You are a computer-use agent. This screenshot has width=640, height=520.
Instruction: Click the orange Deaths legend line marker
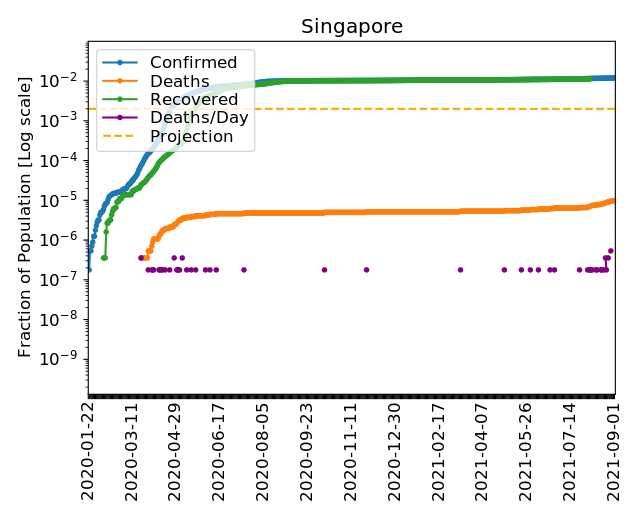coord(119,81)
